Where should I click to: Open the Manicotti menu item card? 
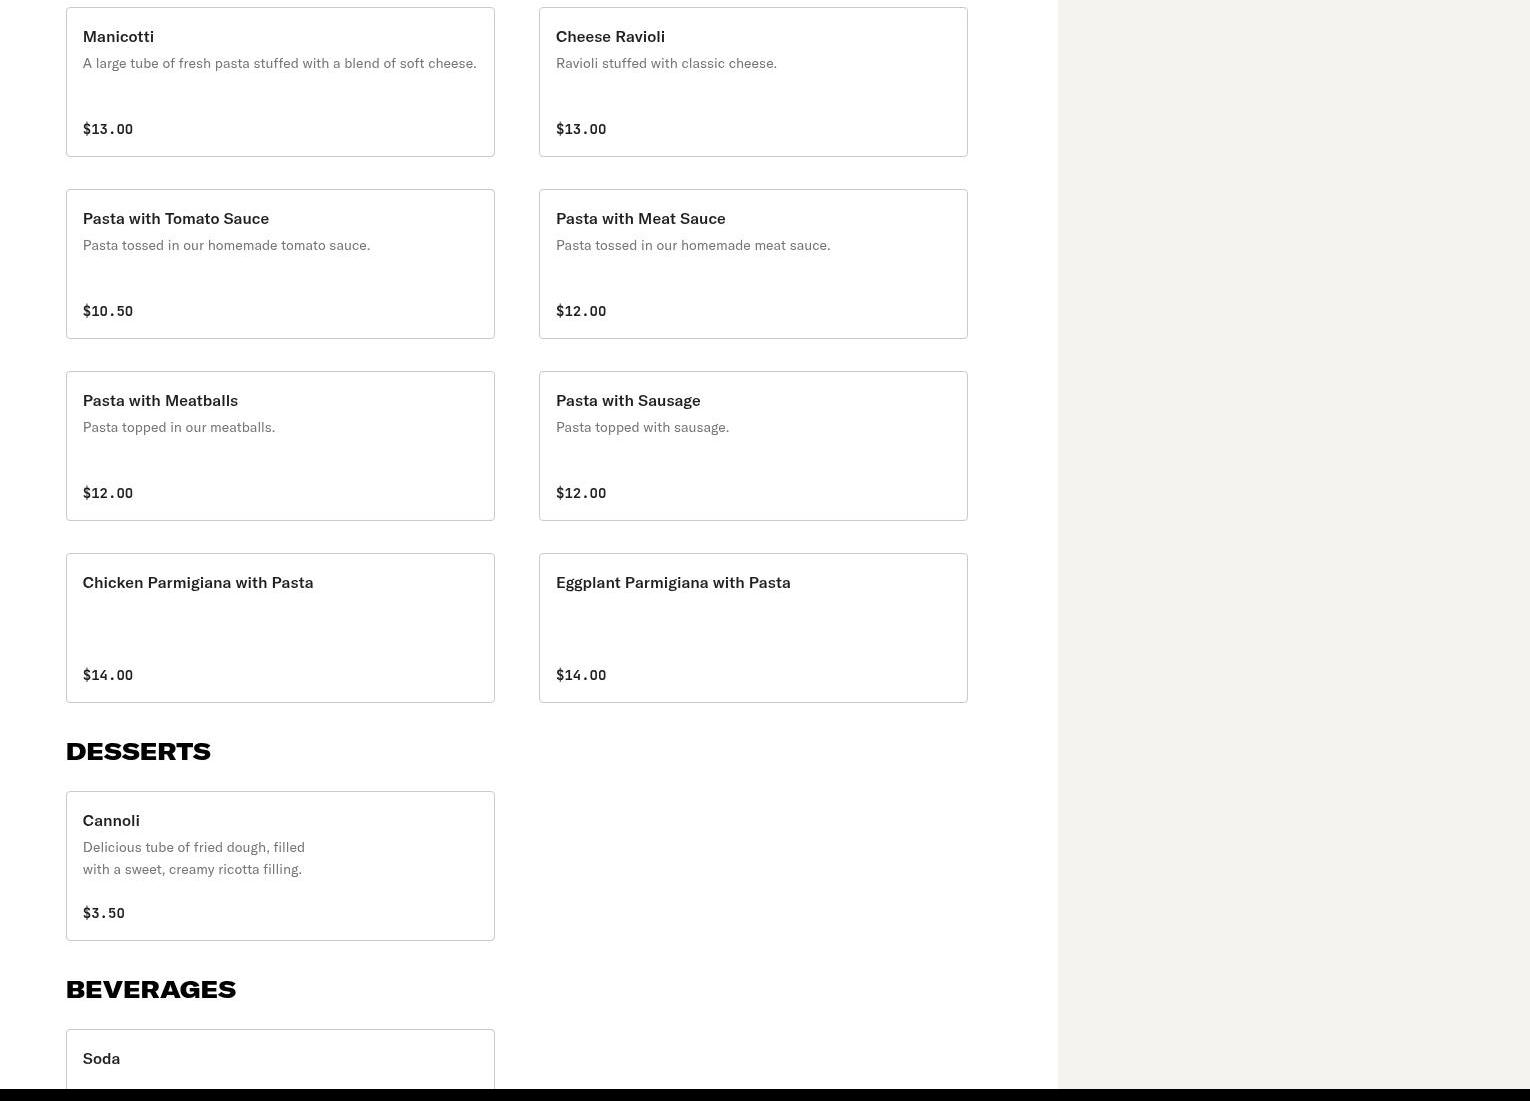(280, 82)
